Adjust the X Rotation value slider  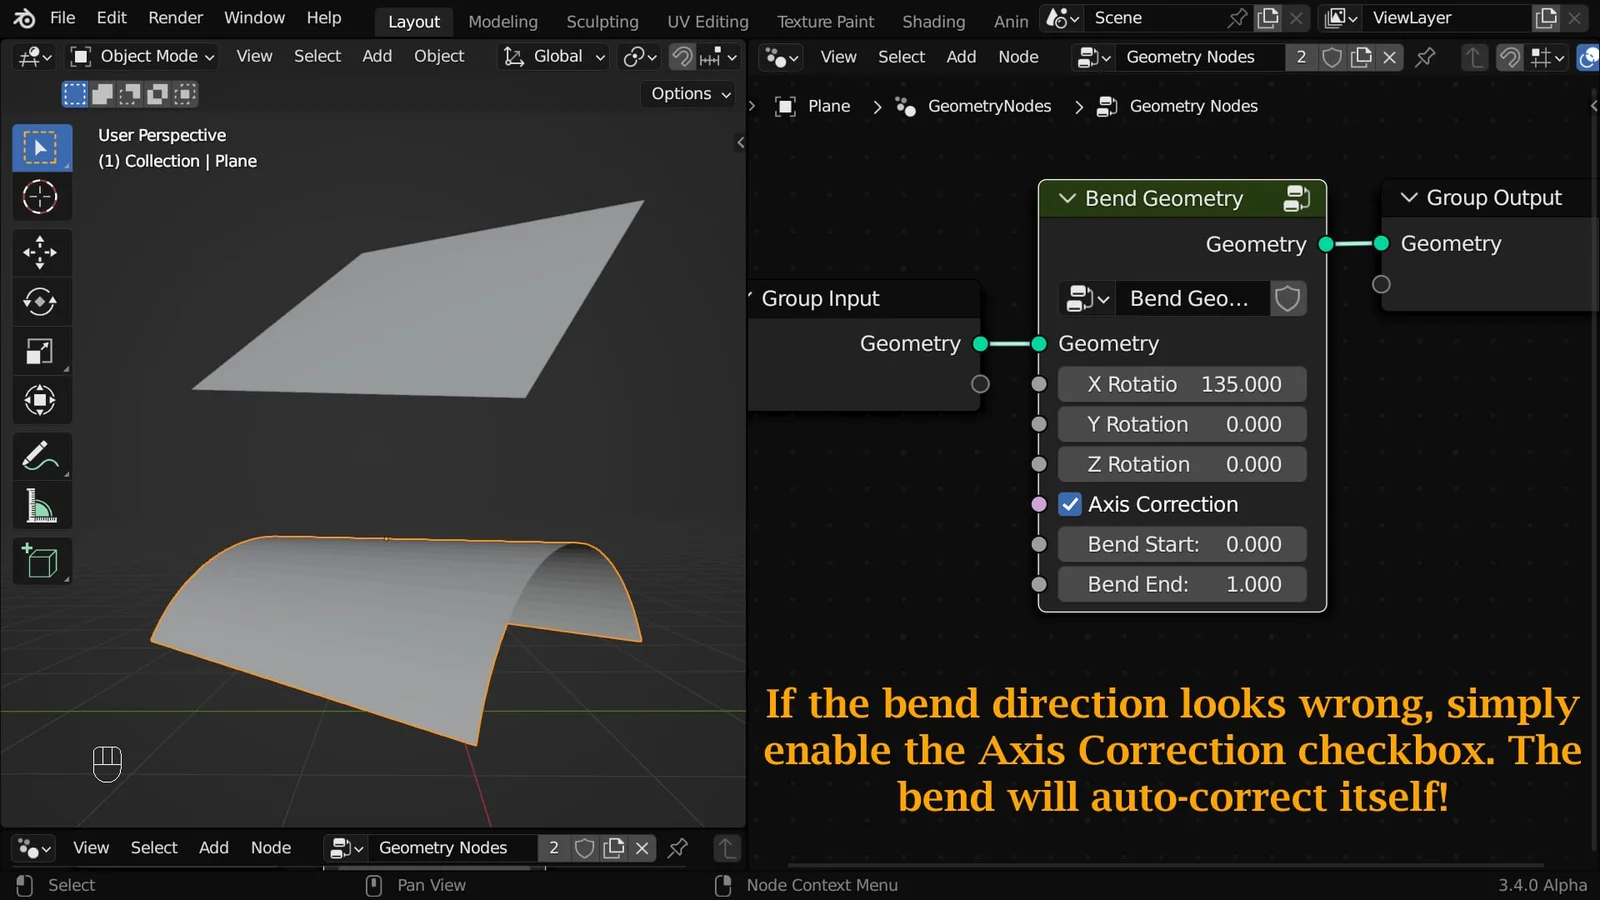(1181, 384)
